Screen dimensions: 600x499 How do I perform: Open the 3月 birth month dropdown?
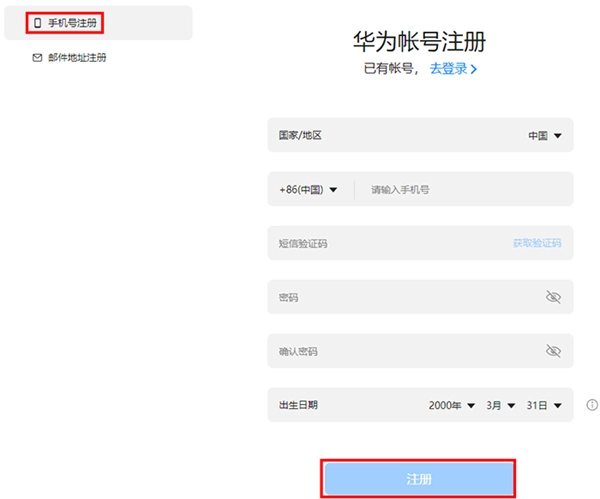coord(500,405)
